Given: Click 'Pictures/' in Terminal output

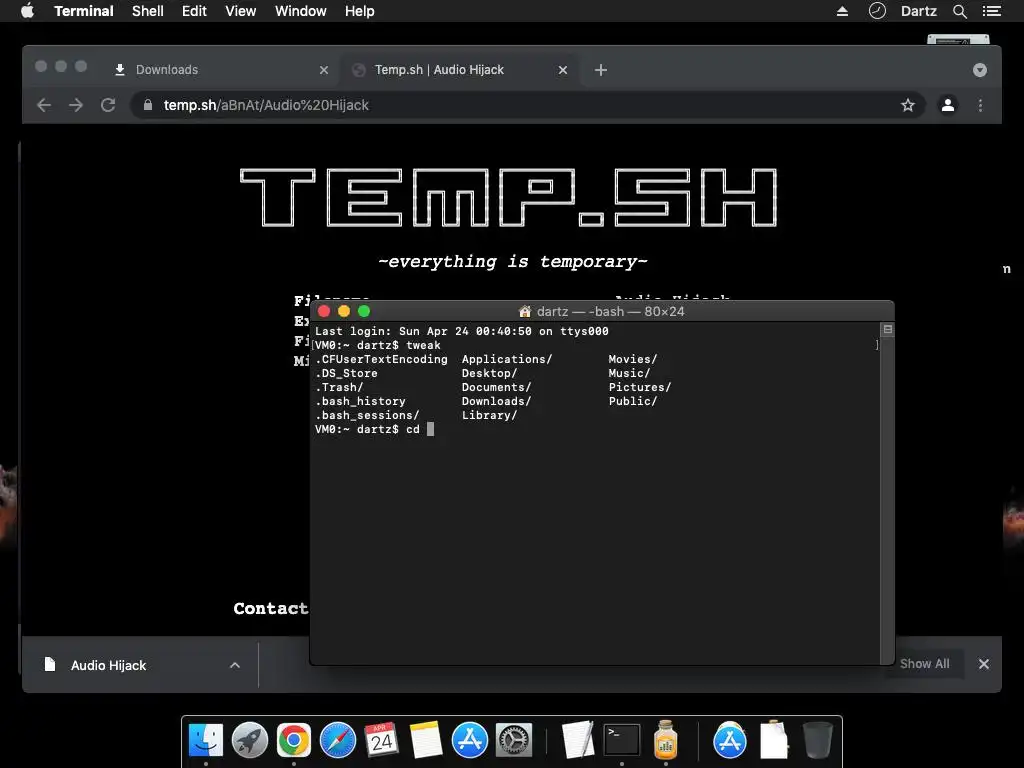Looking at the screenshot, I should 639,387.
